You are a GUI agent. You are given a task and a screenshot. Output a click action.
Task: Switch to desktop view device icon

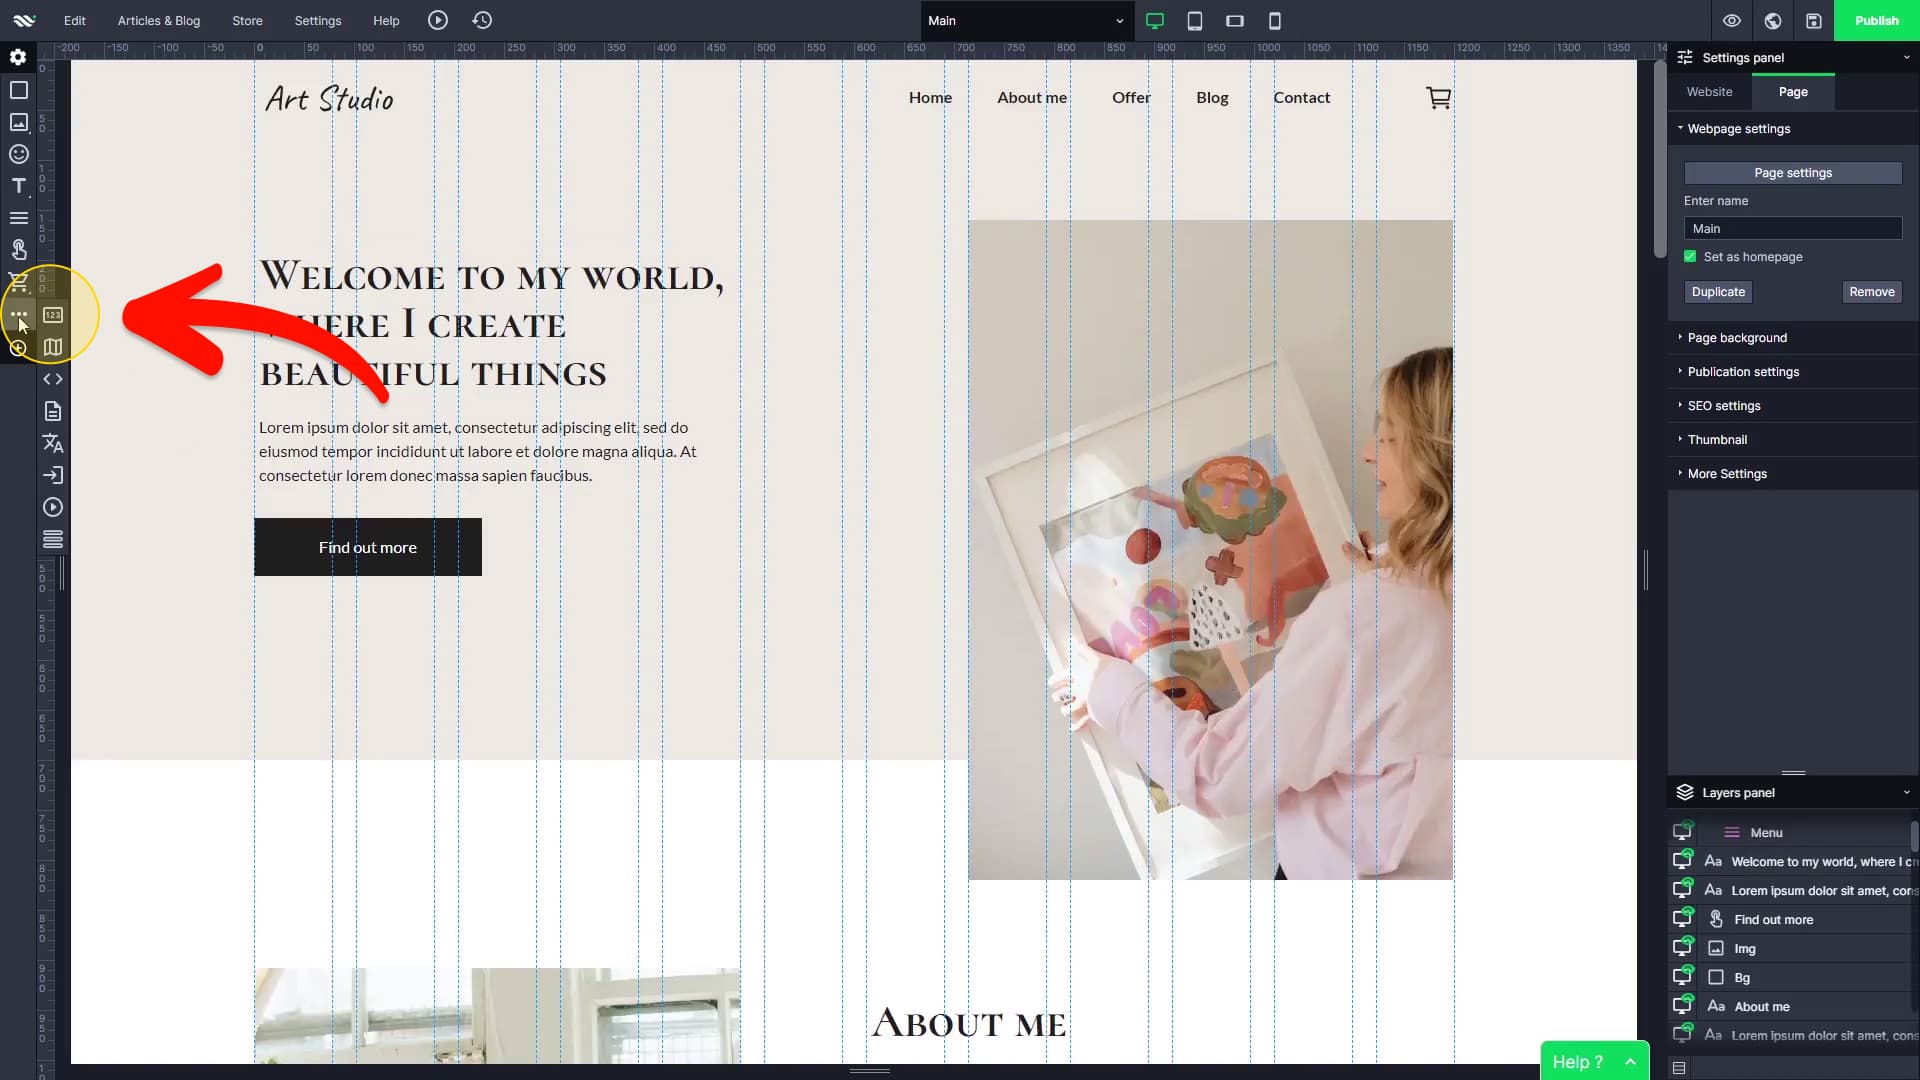1155,20
